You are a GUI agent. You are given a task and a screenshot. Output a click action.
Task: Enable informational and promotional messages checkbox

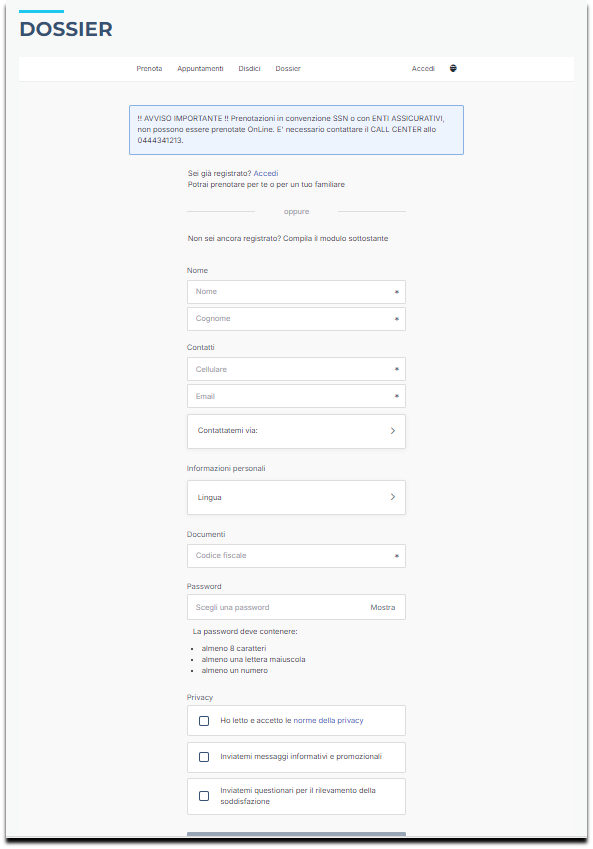click(204, 757)
